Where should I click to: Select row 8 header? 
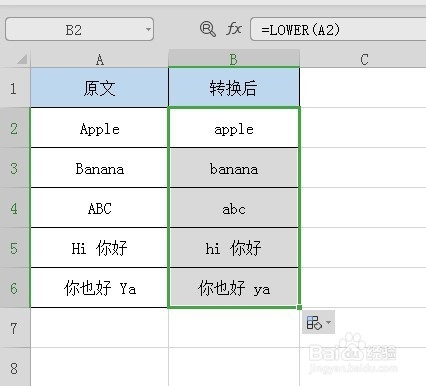(x=15, y=367)
